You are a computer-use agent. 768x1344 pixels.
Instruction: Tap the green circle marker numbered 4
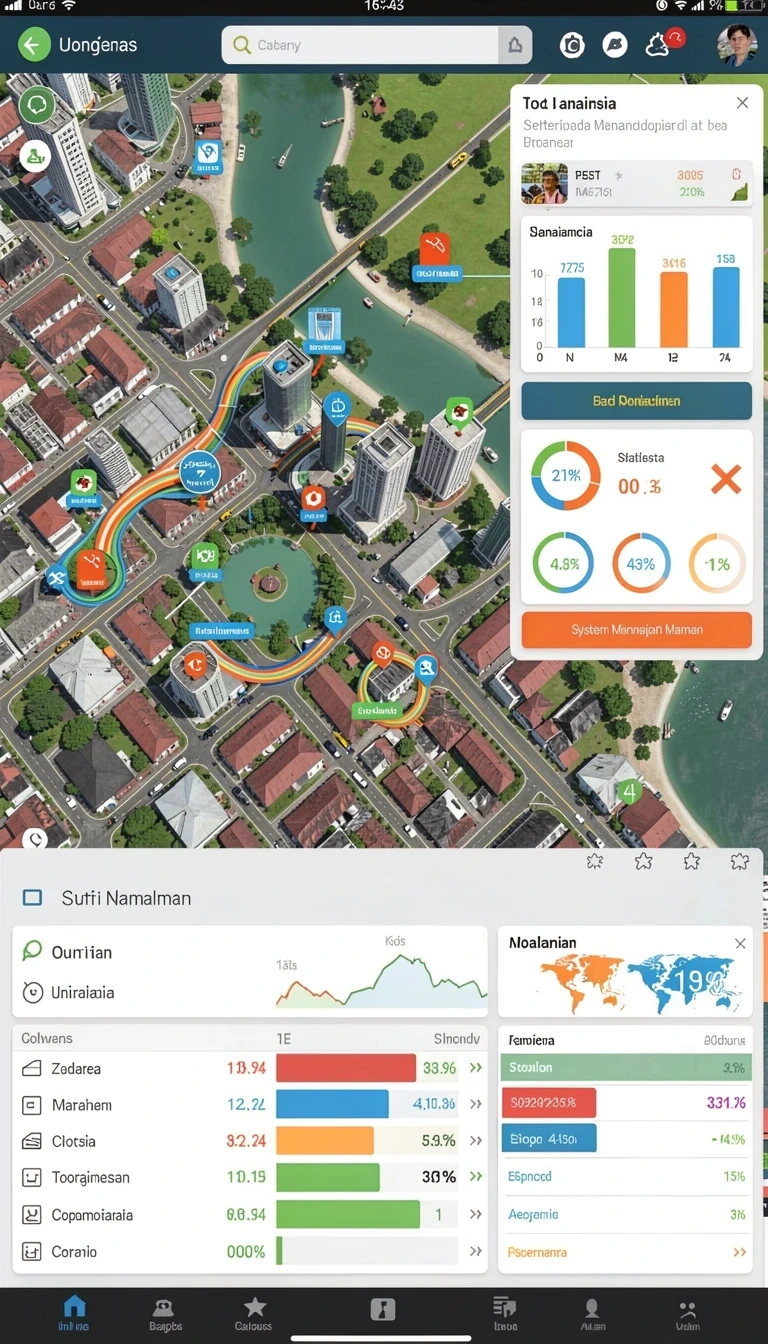tap(629, 792)
